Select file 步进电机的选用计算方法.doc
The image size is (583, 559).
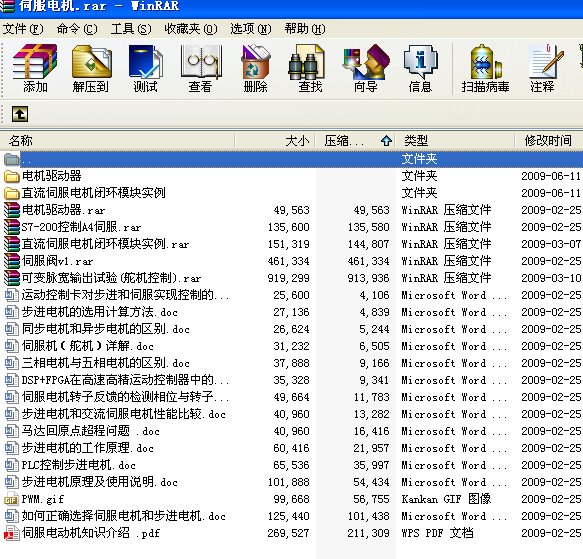click(x=99, y=312)
